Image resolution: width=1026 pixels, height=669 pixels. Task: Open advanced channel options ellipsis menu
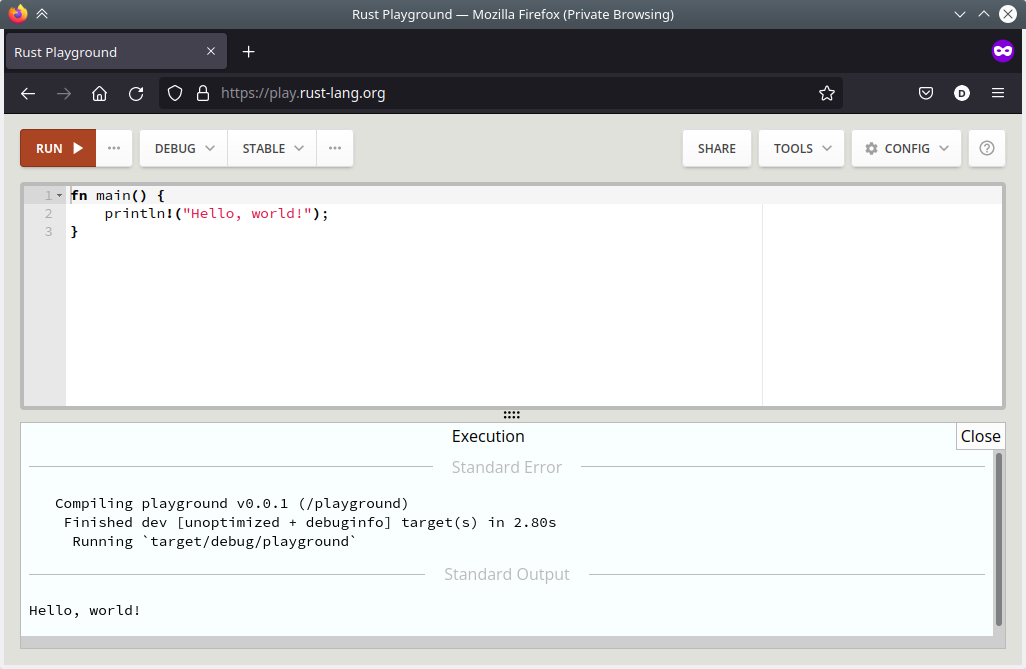tap(335, 148)
